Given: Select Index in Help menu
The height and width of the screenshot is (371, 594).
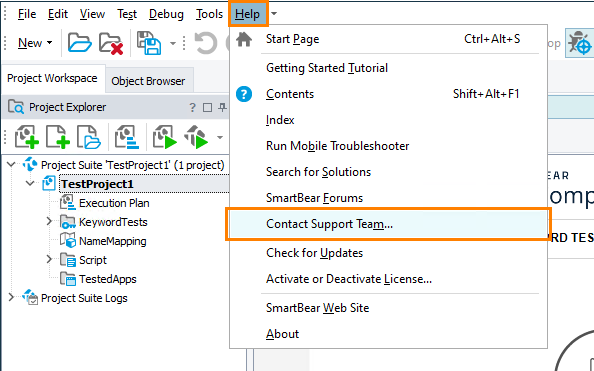Looking at the screenshot, I should pyautogui.click(x=388, y=120).
